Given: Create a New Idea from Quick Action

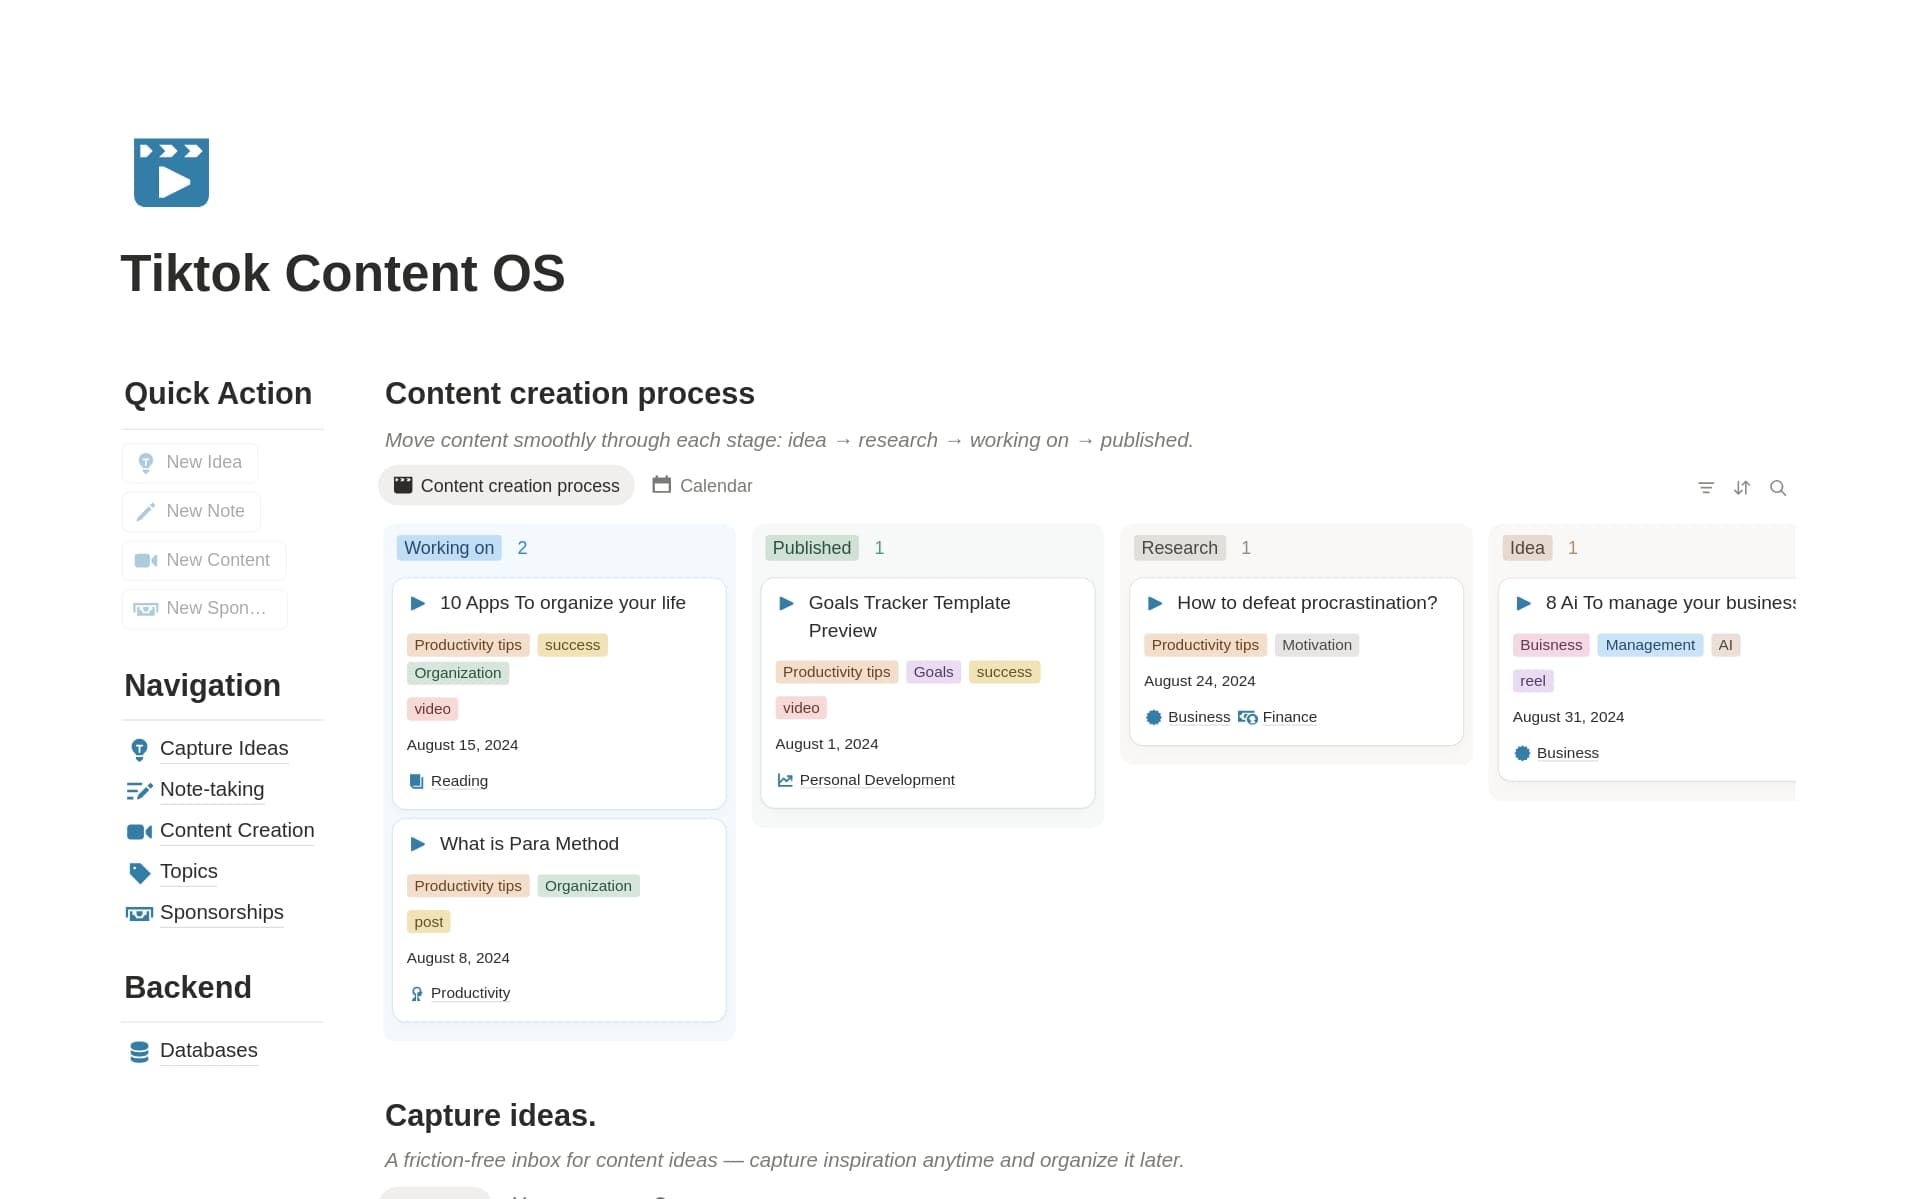Looking at the screenshot, I should tap(190, 462).
